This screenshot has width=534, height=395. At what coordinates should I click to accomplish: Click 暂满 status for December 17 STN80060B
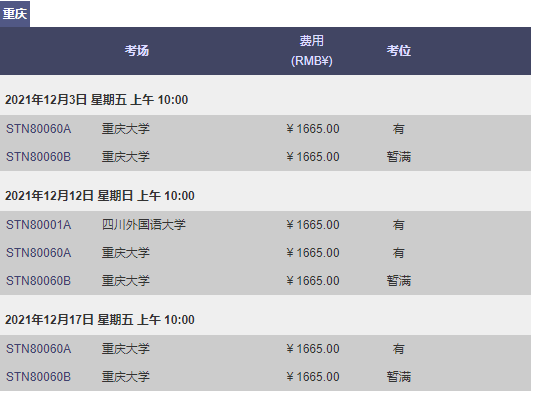(x=398, y=377)
